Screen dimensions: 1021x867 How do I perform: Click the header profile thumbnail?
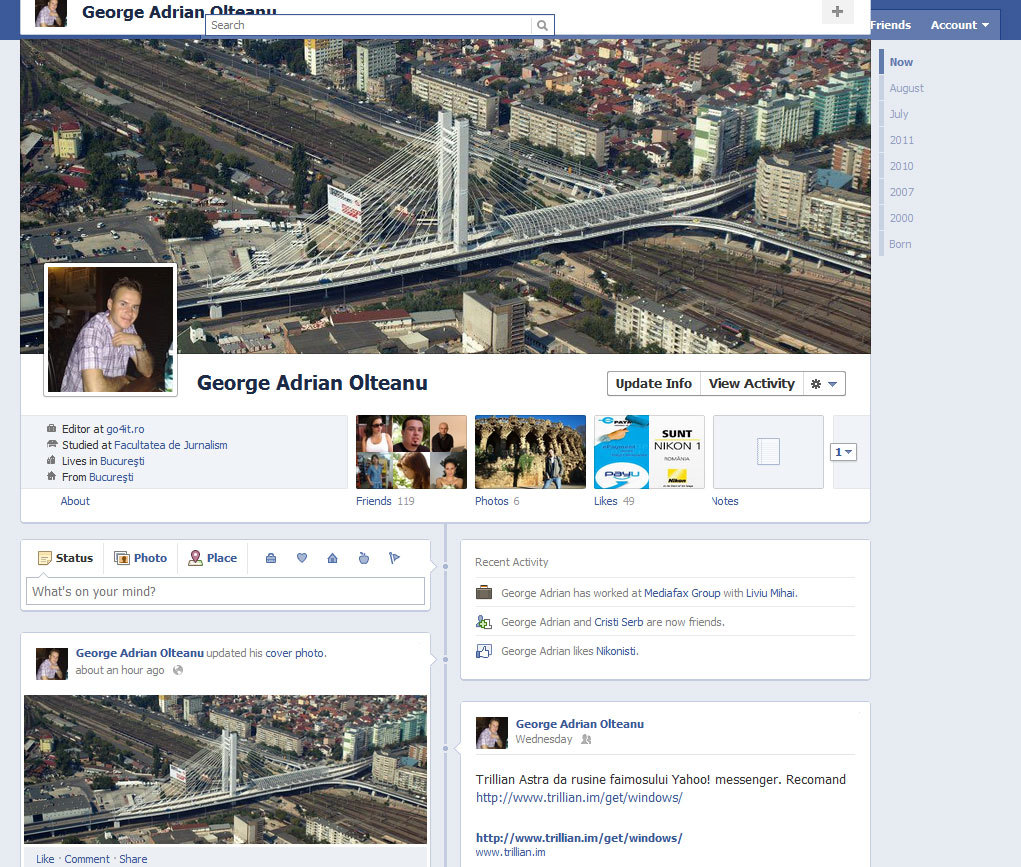click(x=51, y=13)
